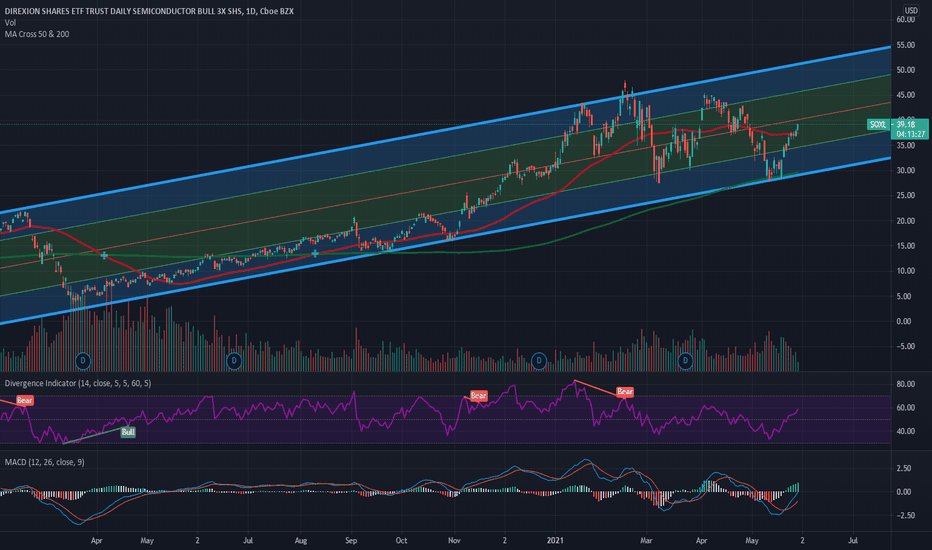Open the Divergence Indicator legend label
The image size is (932, 550).
tap(78, 383)
